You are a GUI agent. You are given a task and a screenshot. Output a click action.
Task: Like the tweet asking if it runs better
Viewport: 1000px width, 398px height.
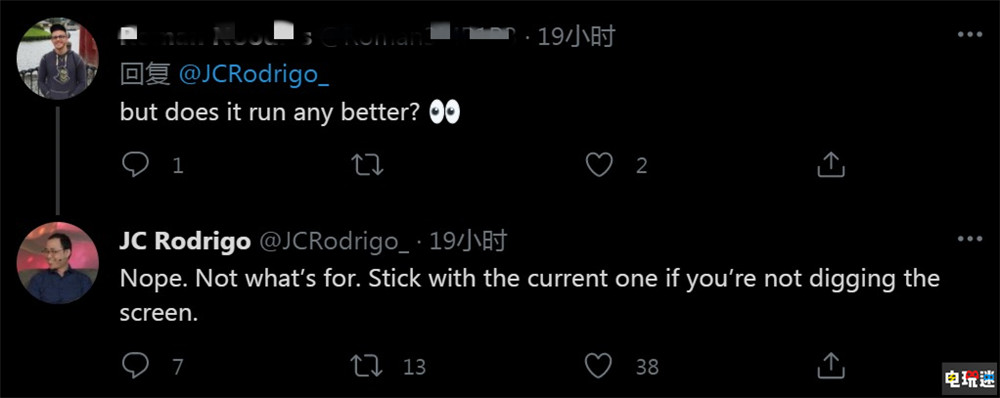coord(599,165)
